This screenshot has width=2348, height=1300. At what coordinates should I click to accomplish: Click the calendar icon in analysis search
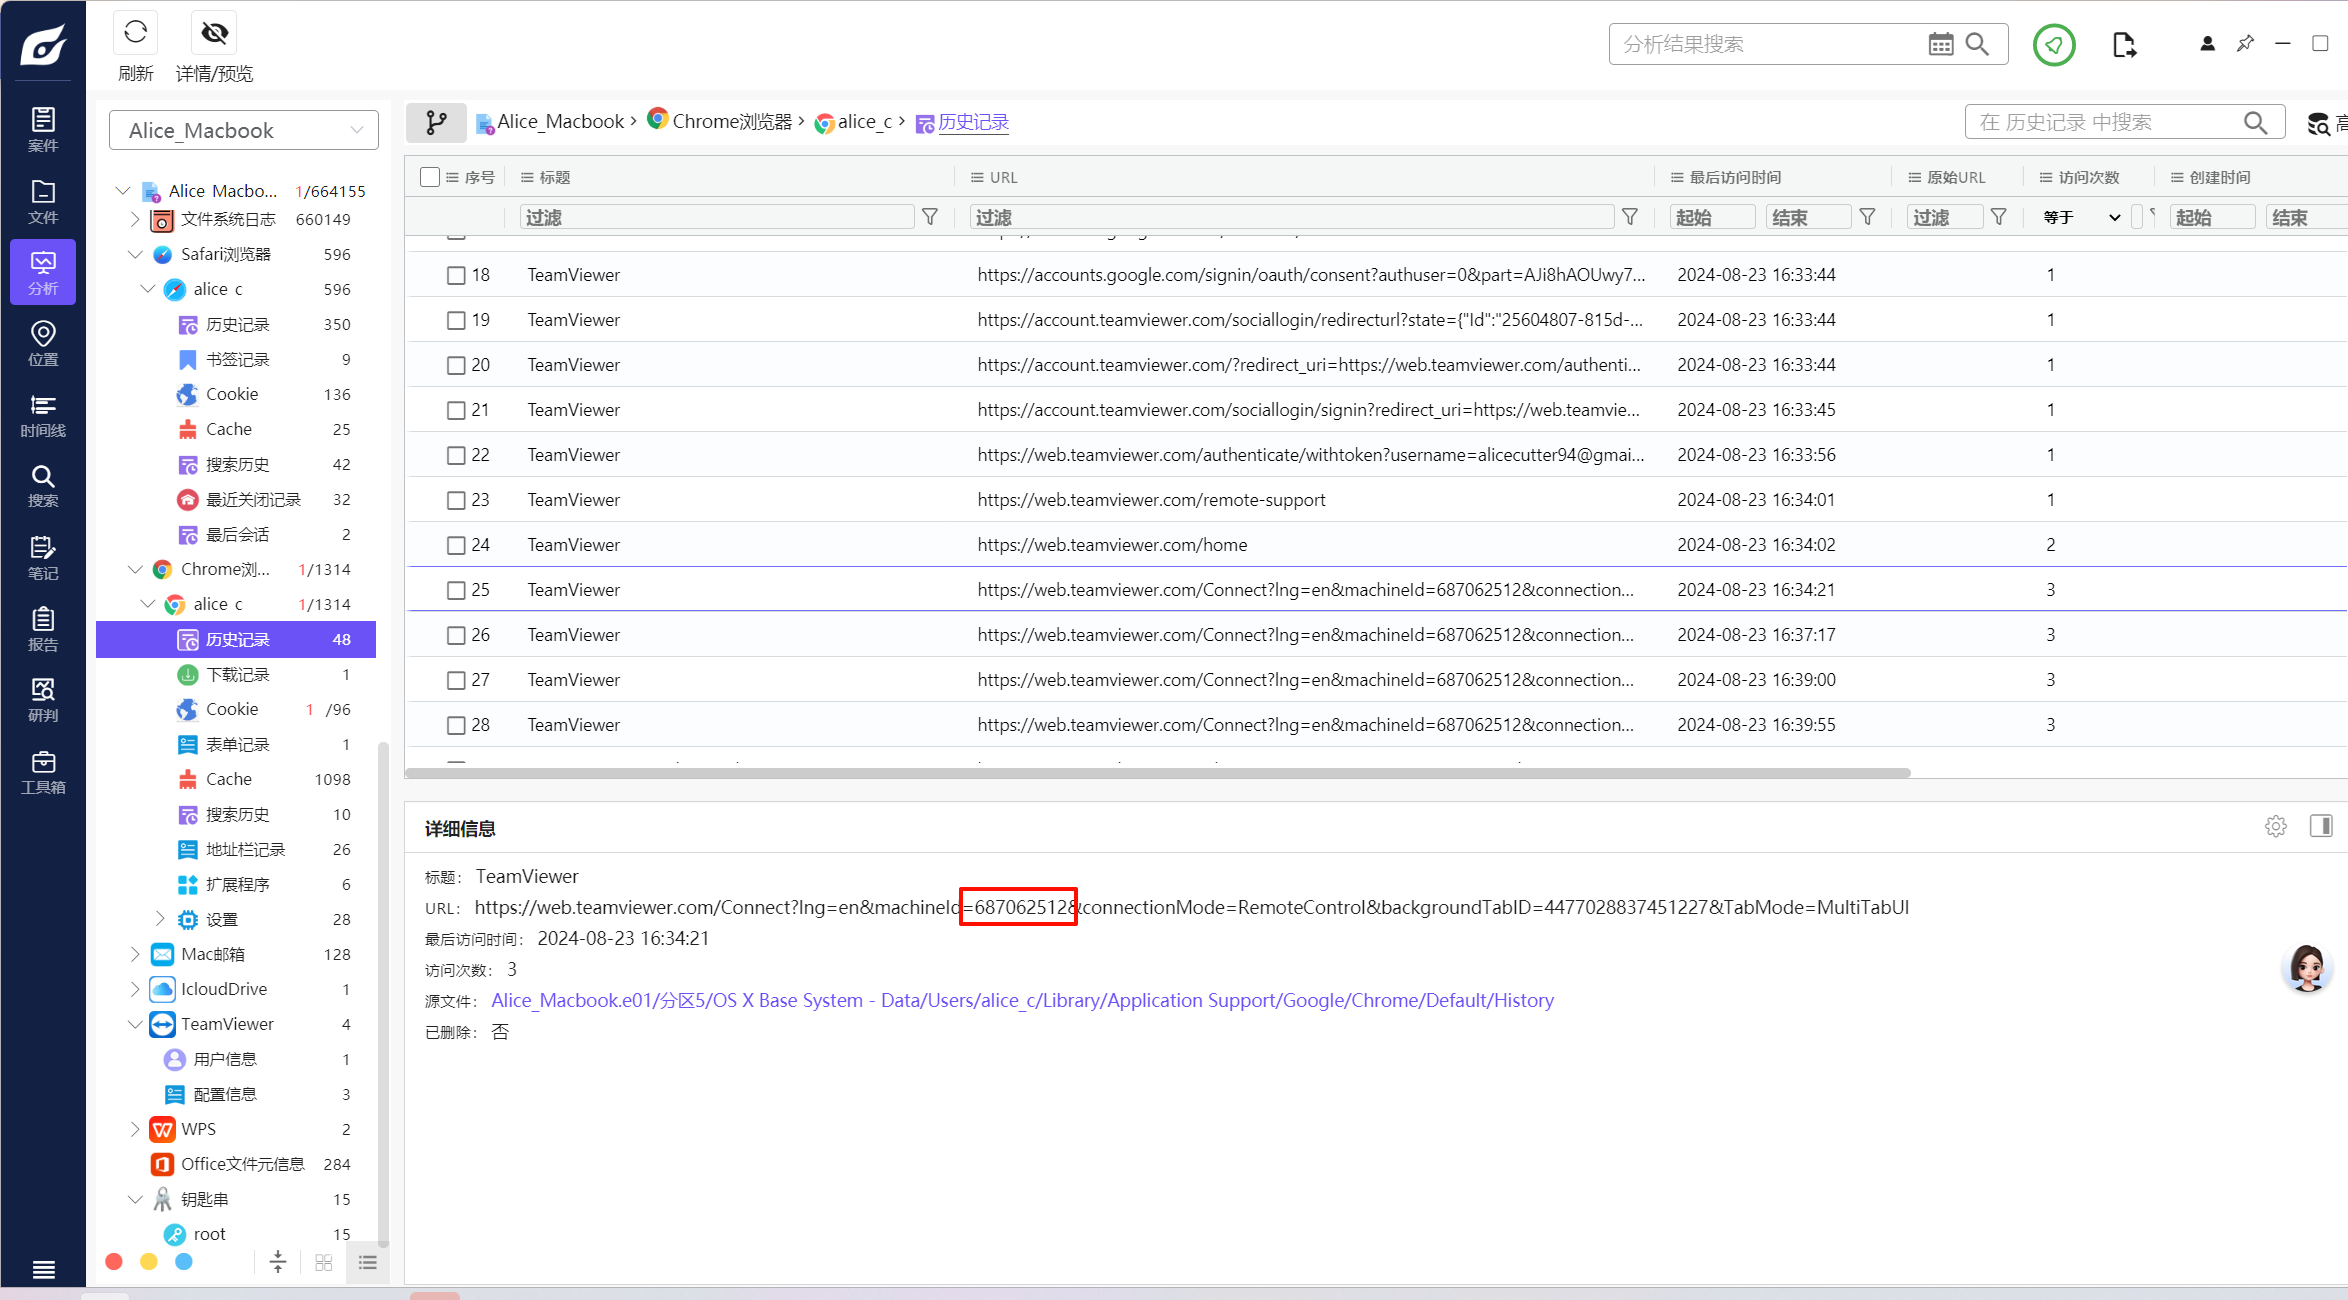pyautogui.click(x=1940, y=44)
